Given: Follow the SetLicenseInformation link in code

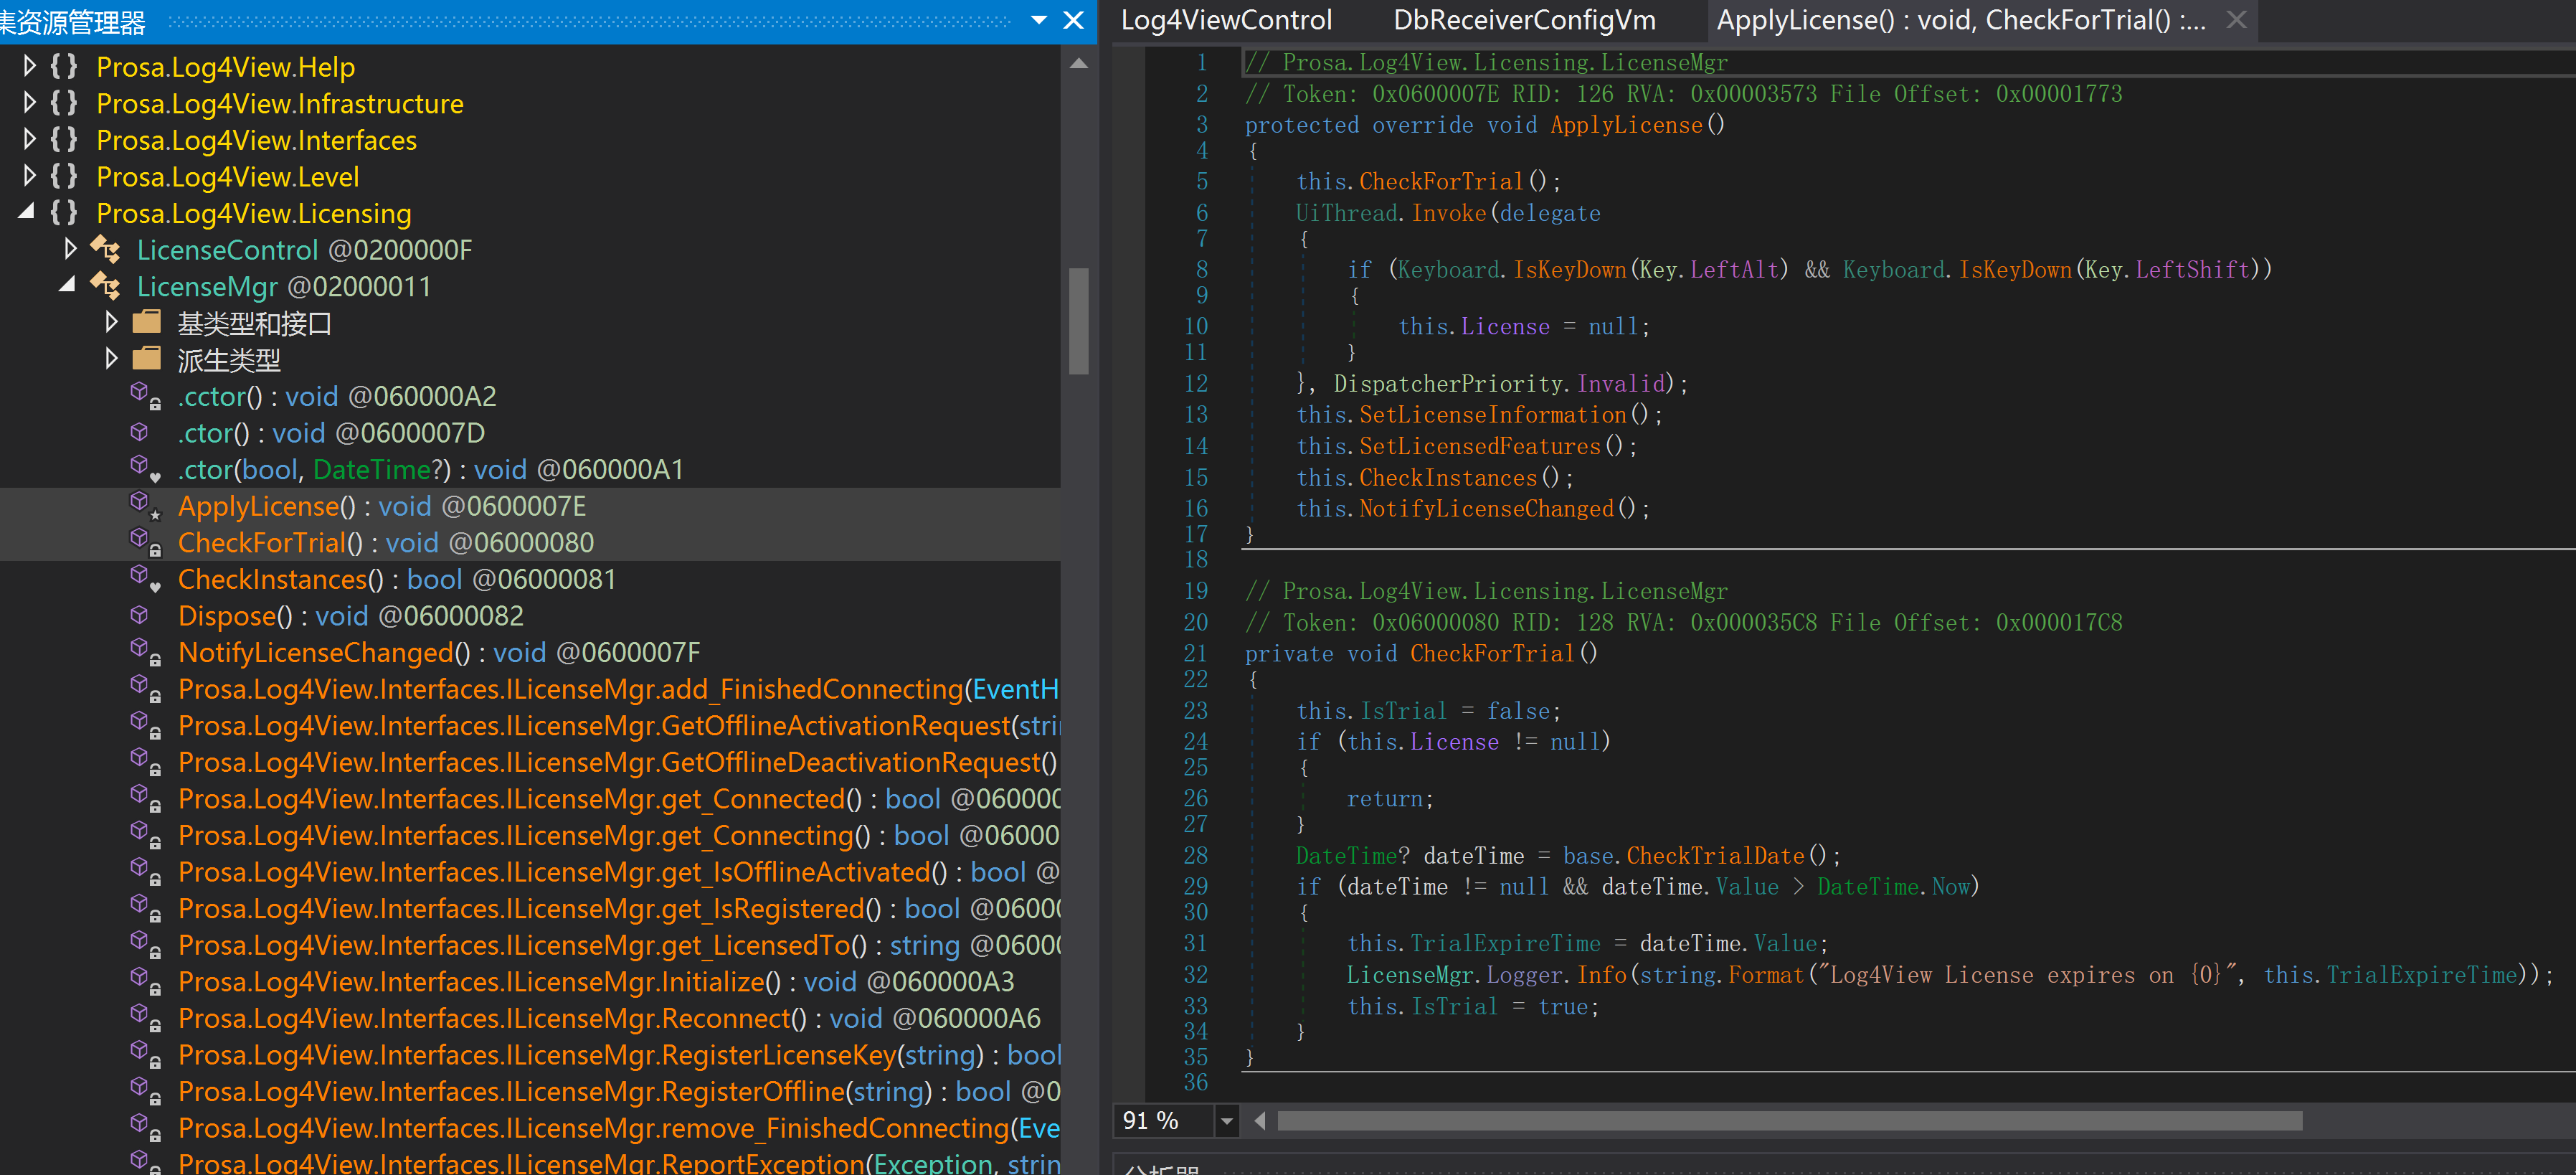Looking at the screenshot, I should pyautogui.click(x=1492, y=414).
